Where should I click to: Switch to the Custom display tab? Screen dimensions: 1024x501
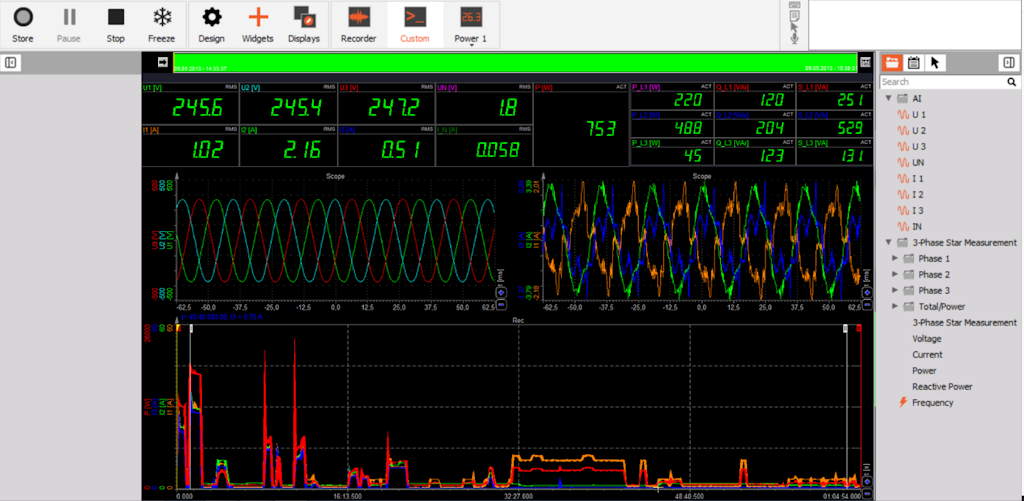tap(415, 25)
